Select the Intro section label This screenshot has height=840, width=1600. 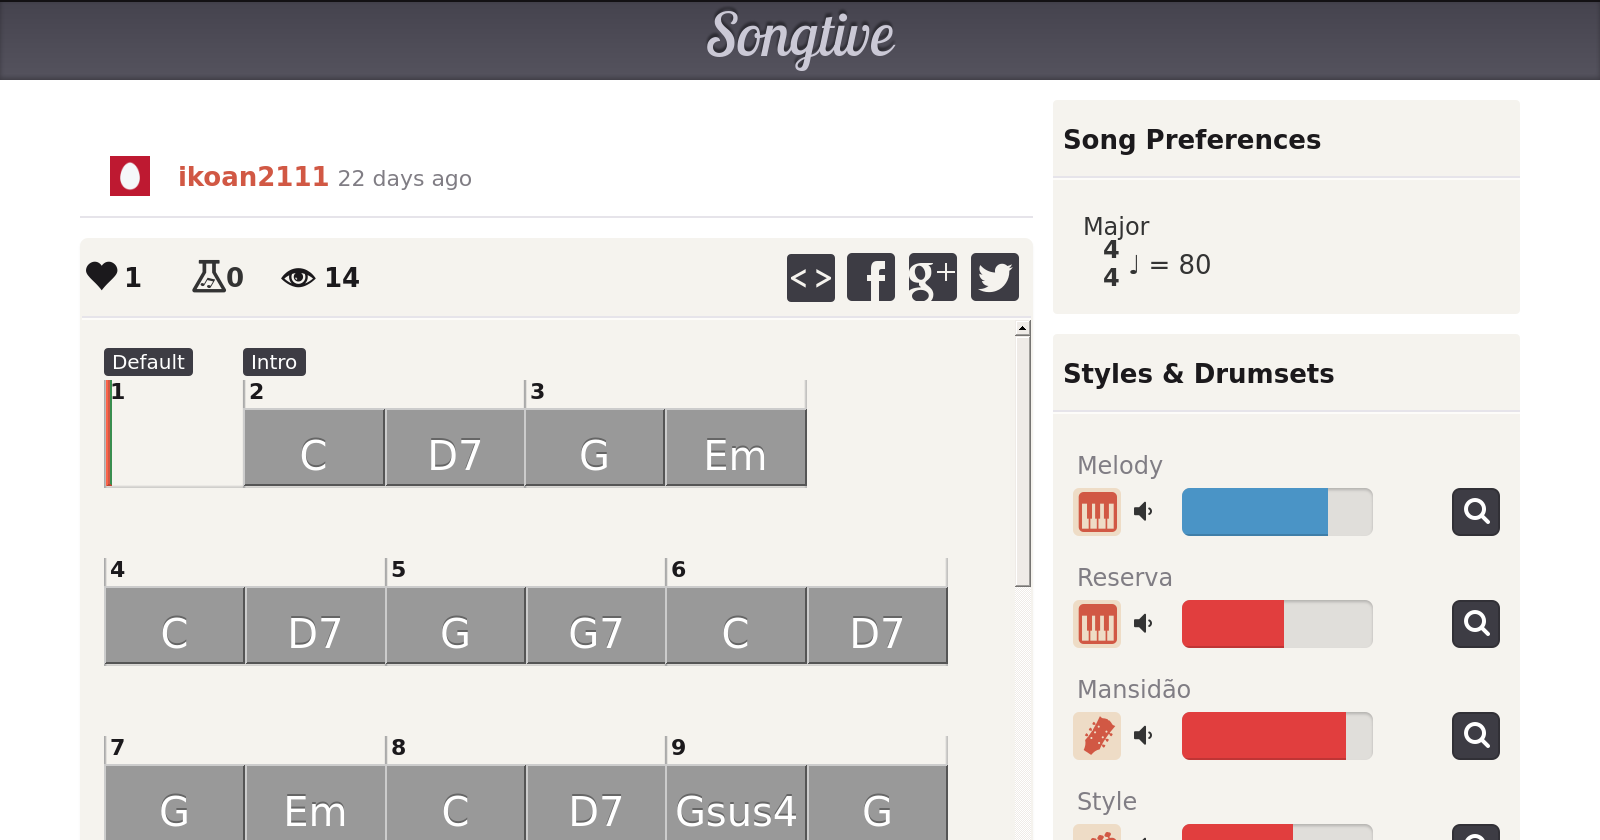click(x=274, y=362)
